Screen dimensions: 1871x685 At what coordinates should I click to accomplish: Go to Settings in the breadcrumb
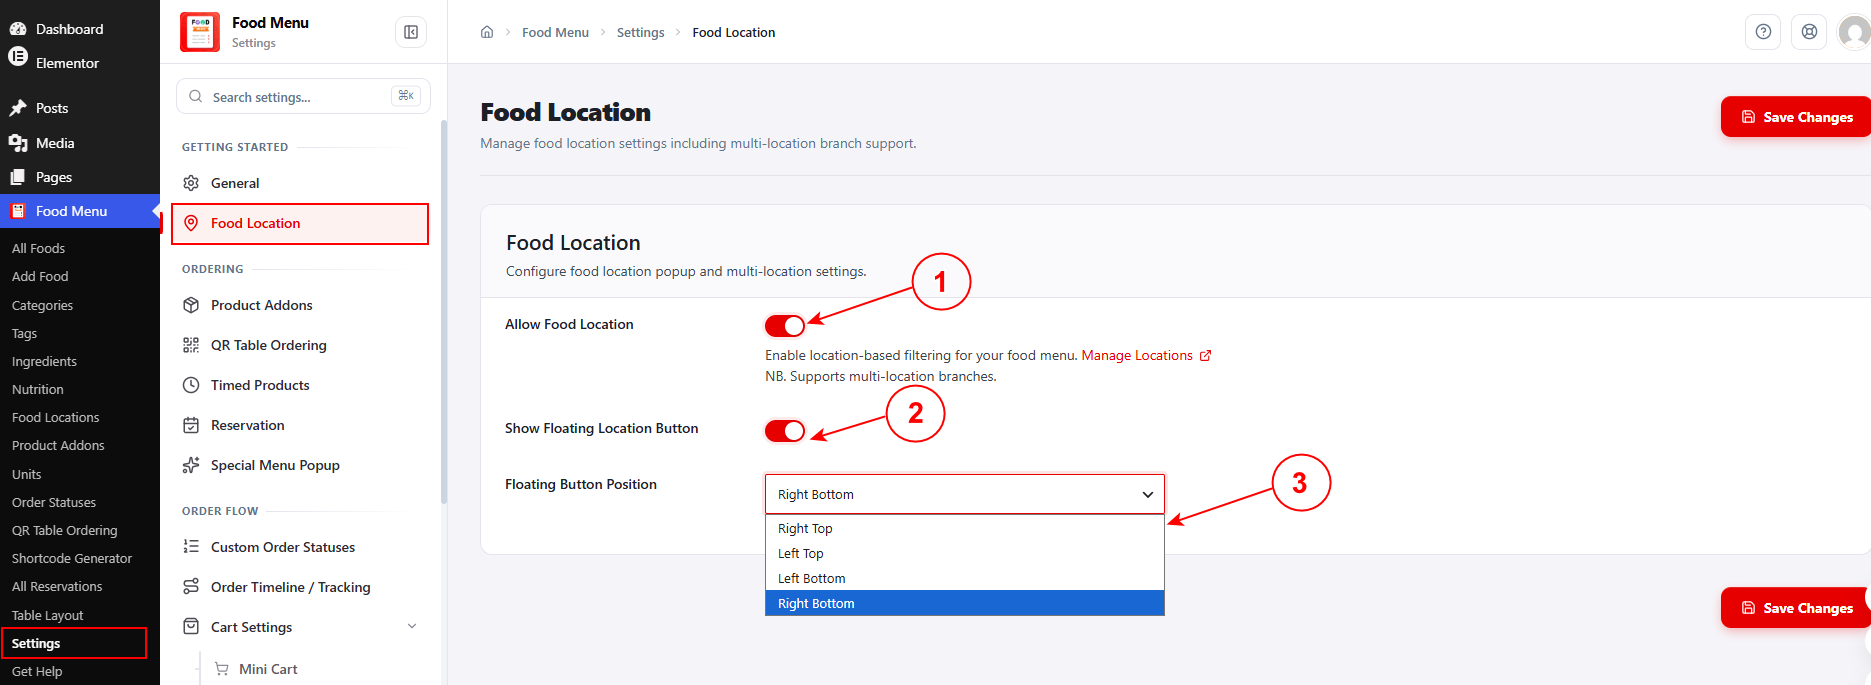tap(640, 32)
